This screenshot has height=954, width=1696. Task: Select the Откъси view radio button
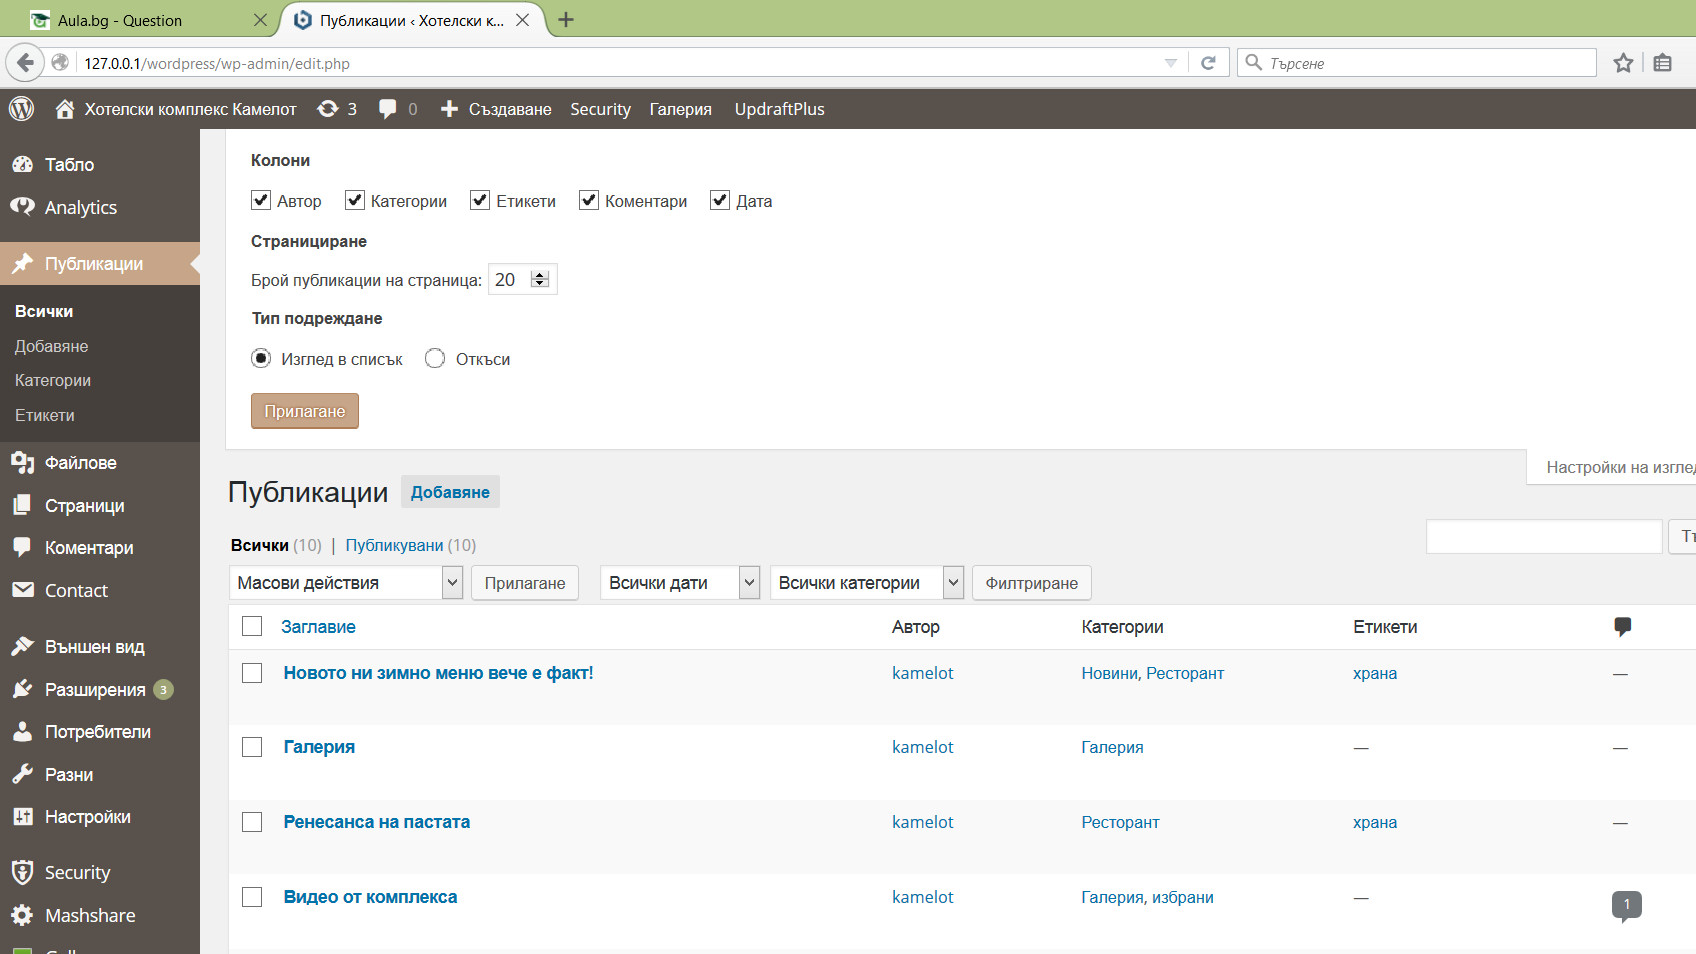pos(435,358)
